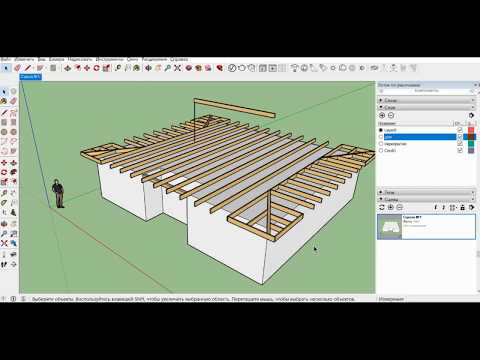
Task: Collapse the Сцены panel
Action: pos(427,199)
